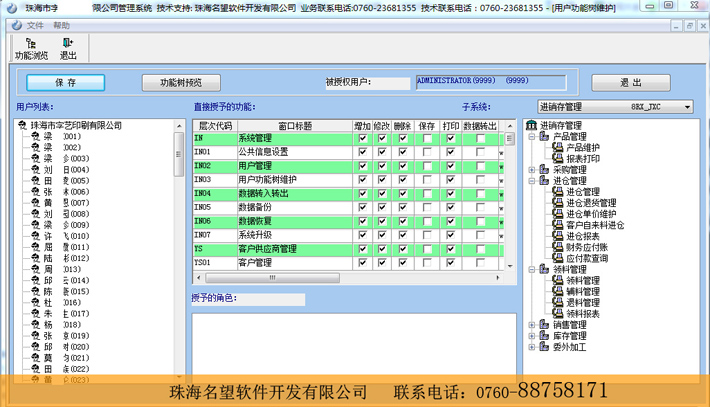
Task: Select the company root icon in user list
Action: (22, 125)
